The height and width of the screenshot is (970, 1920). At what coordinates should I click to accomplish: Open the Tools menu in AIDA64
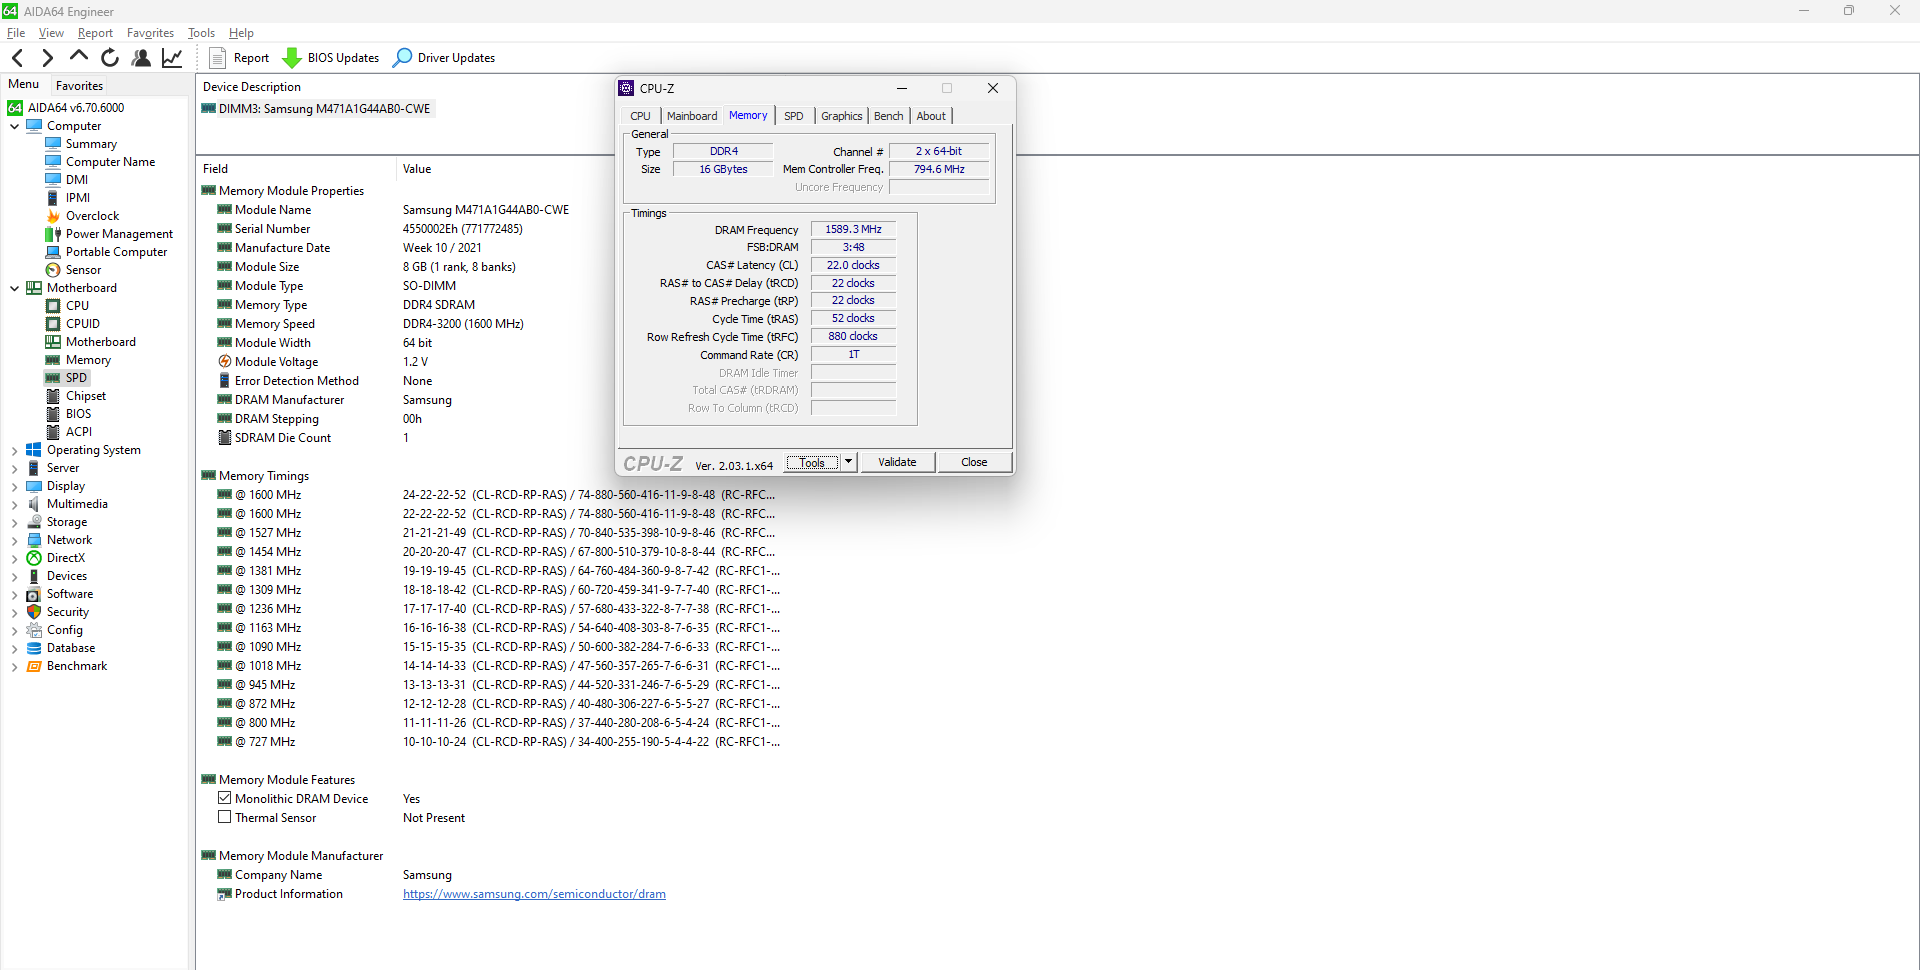[201, 33]
